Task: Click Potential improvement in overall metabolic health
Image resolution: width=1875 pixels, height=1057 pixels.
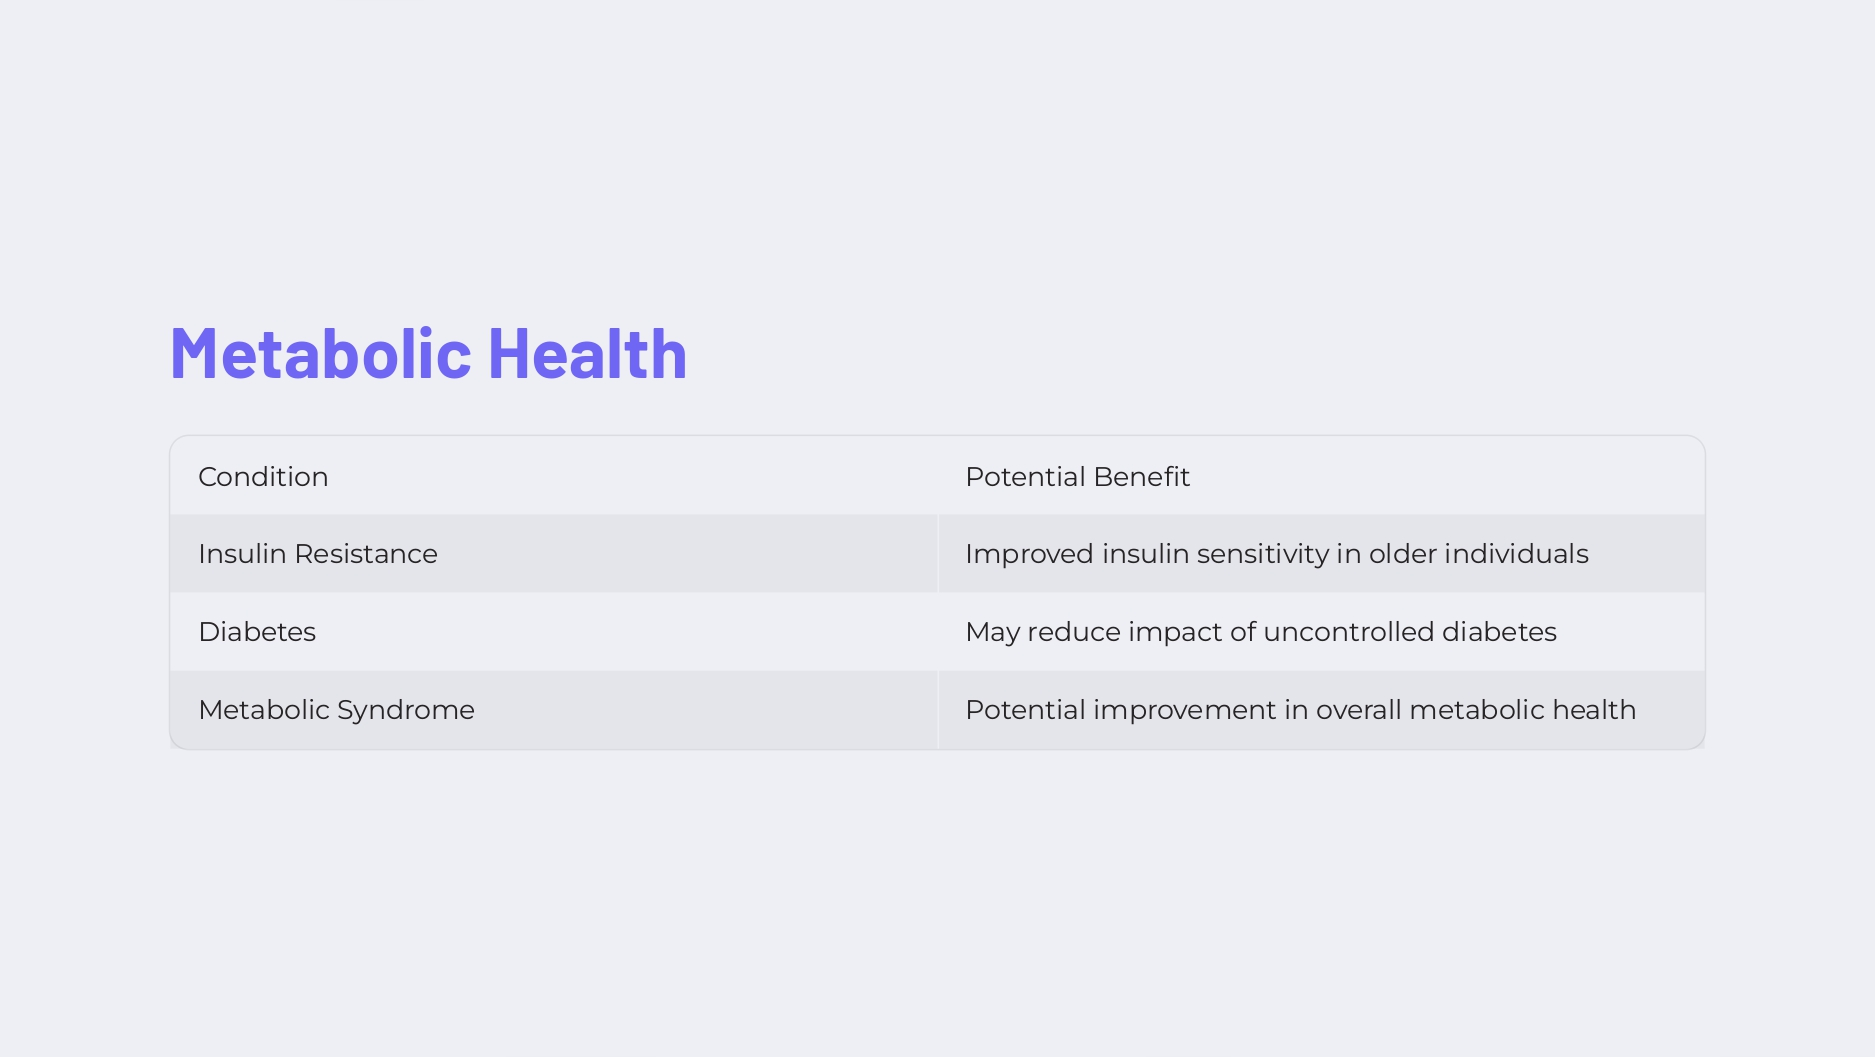Action: tap(1300, 710)
